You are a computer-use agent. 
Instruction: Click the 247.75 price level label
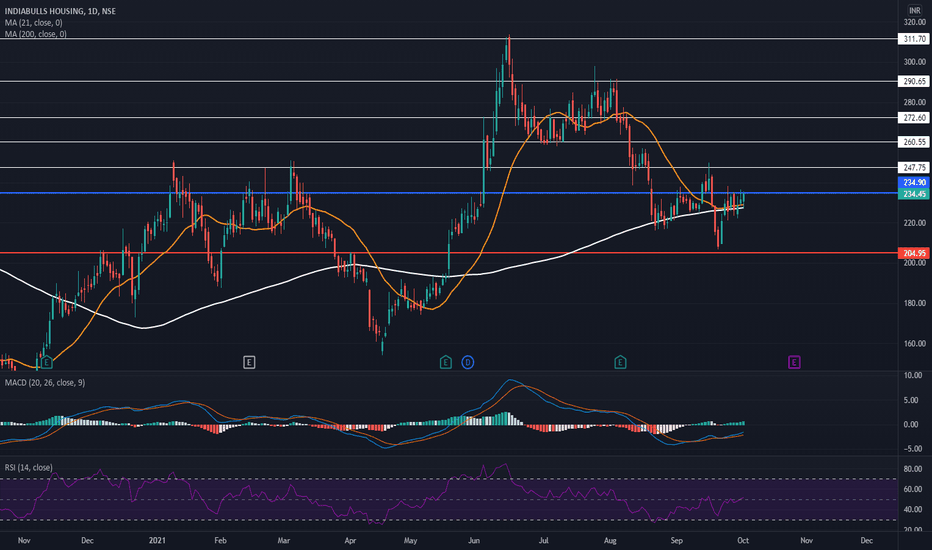coord(914,168)
